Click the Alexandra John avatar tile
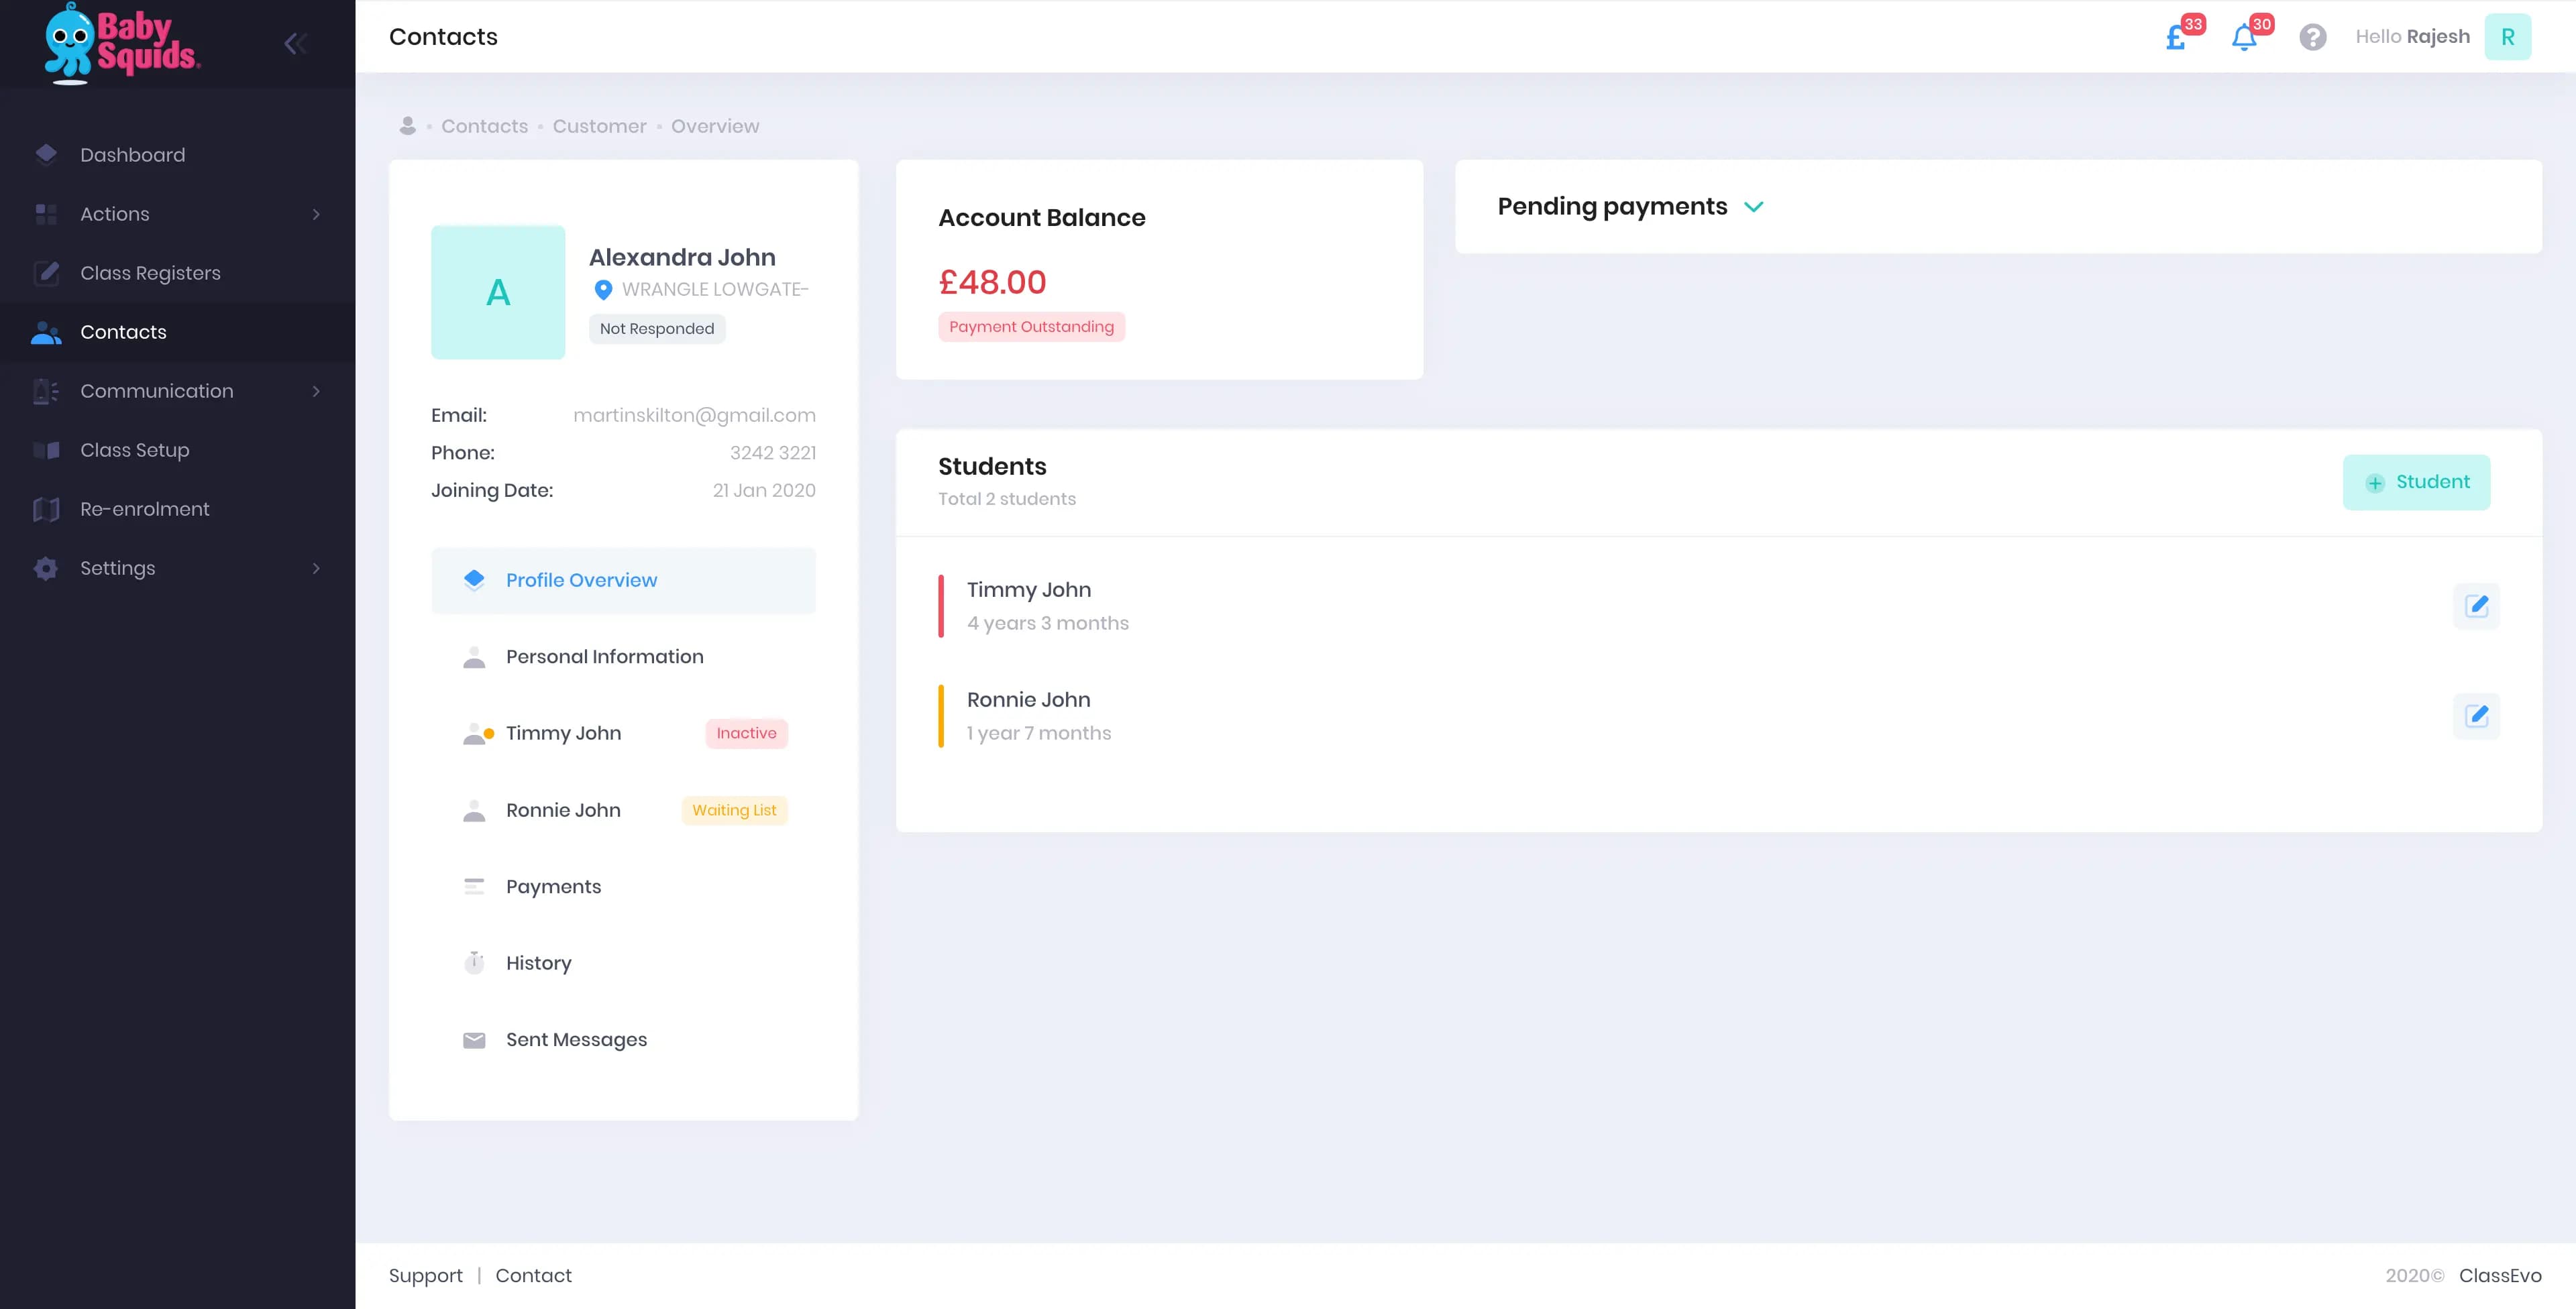Viewport: 2576px width, 1309px height. pos(498,292)
